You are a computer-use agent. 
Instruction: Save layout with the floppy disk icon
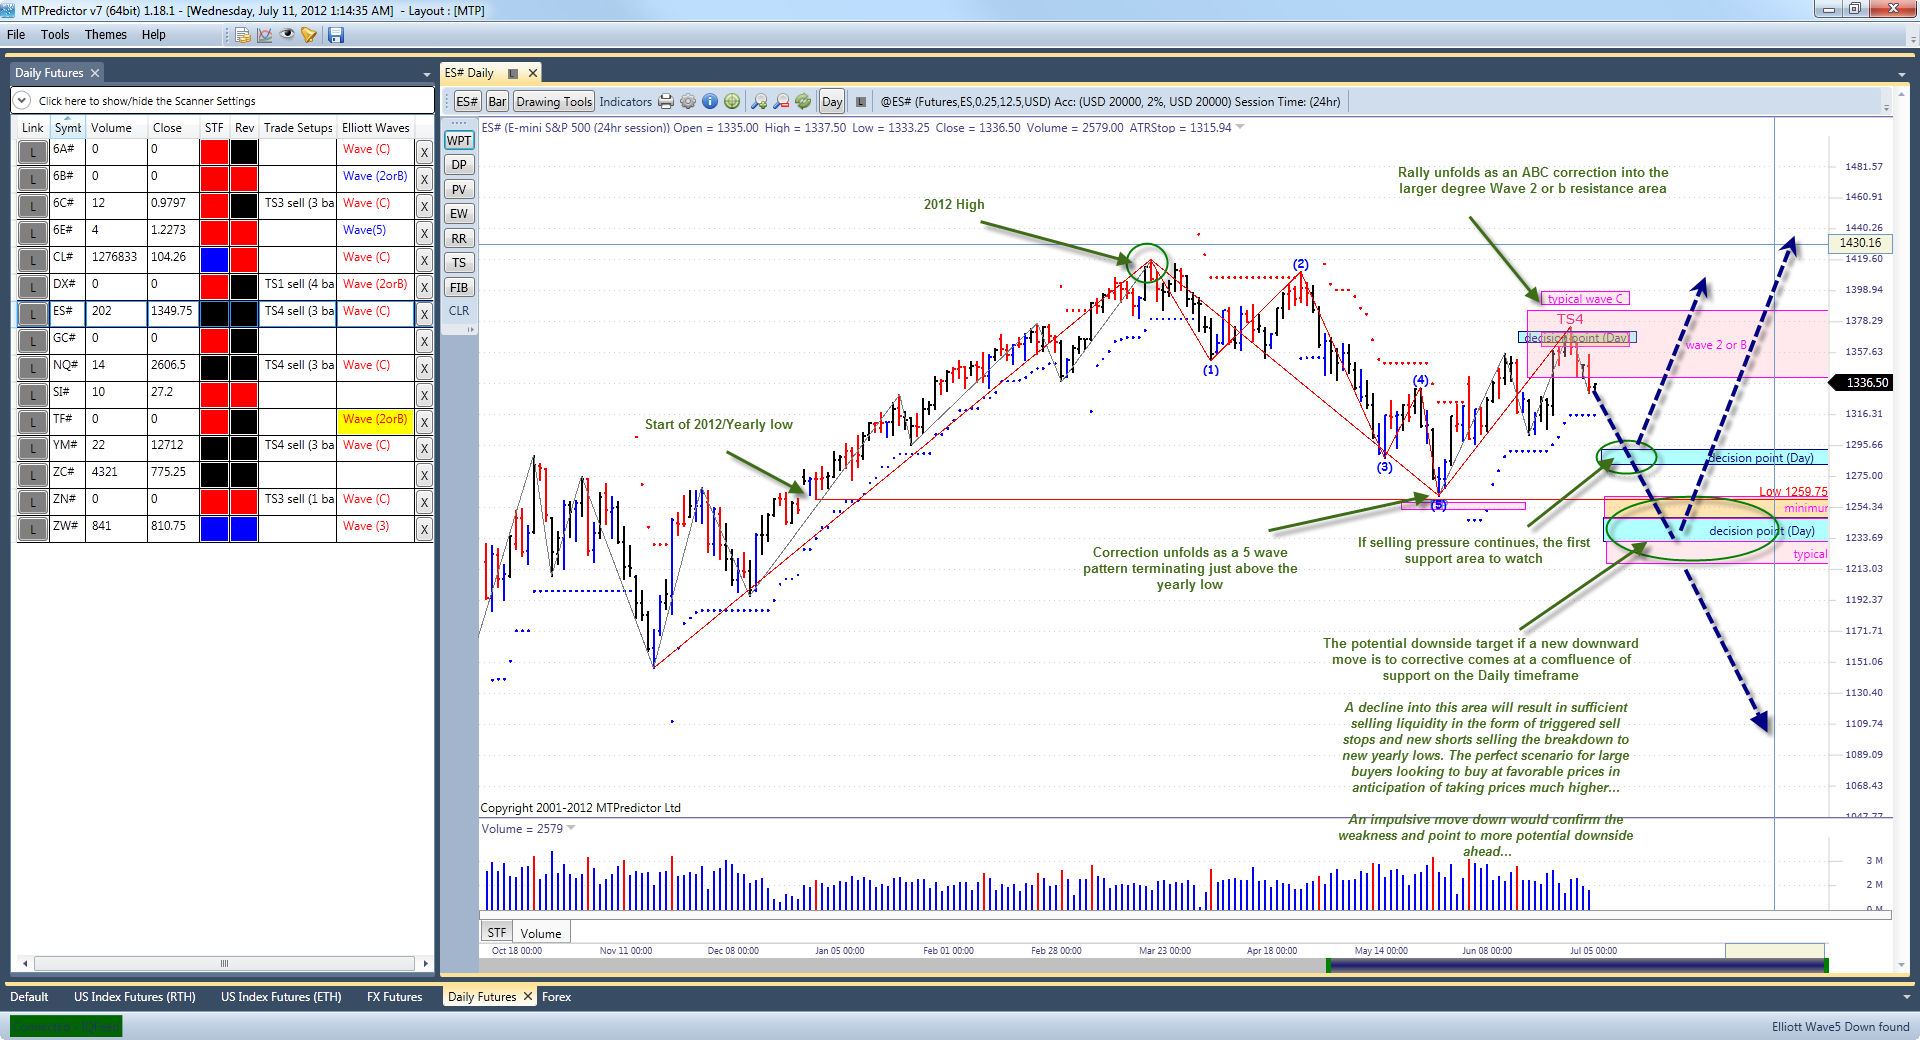point(336,35)
